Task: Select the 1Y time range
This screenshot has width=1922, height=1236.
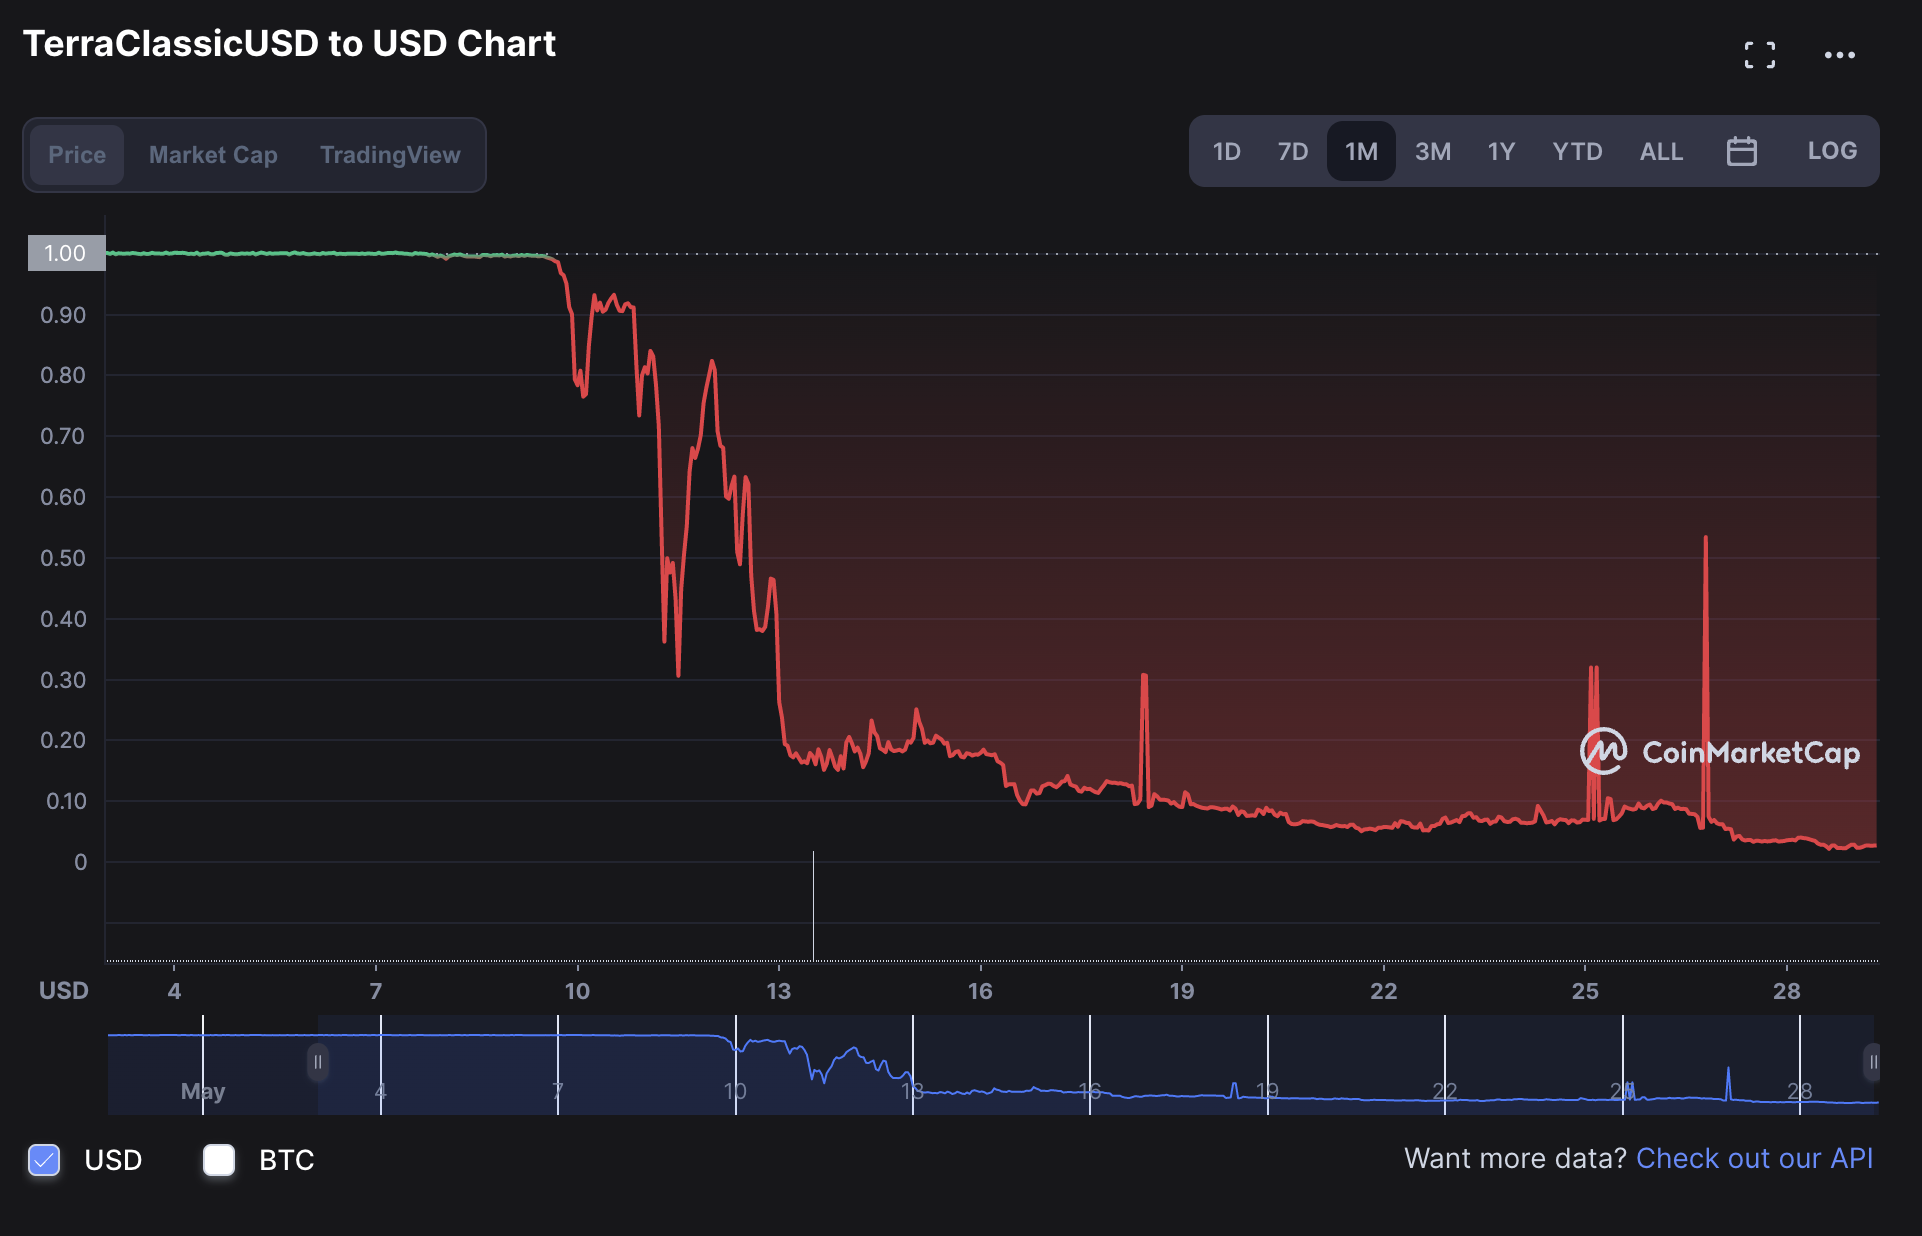Action: coord(1500,152)
